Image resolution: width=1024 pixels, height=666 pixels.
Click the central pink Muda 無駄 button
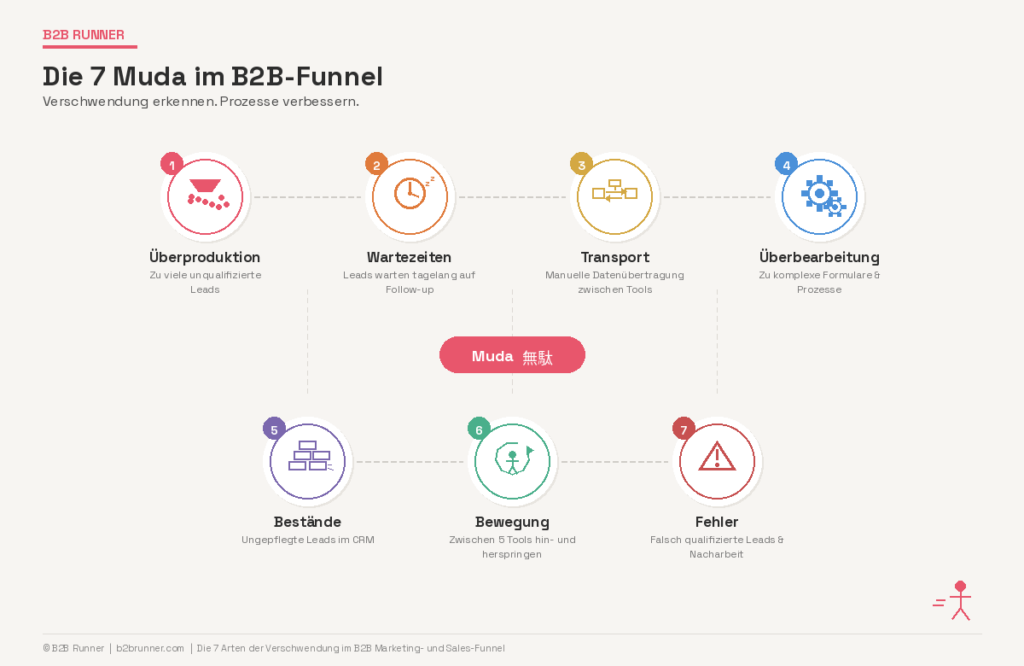coord(512,354)
